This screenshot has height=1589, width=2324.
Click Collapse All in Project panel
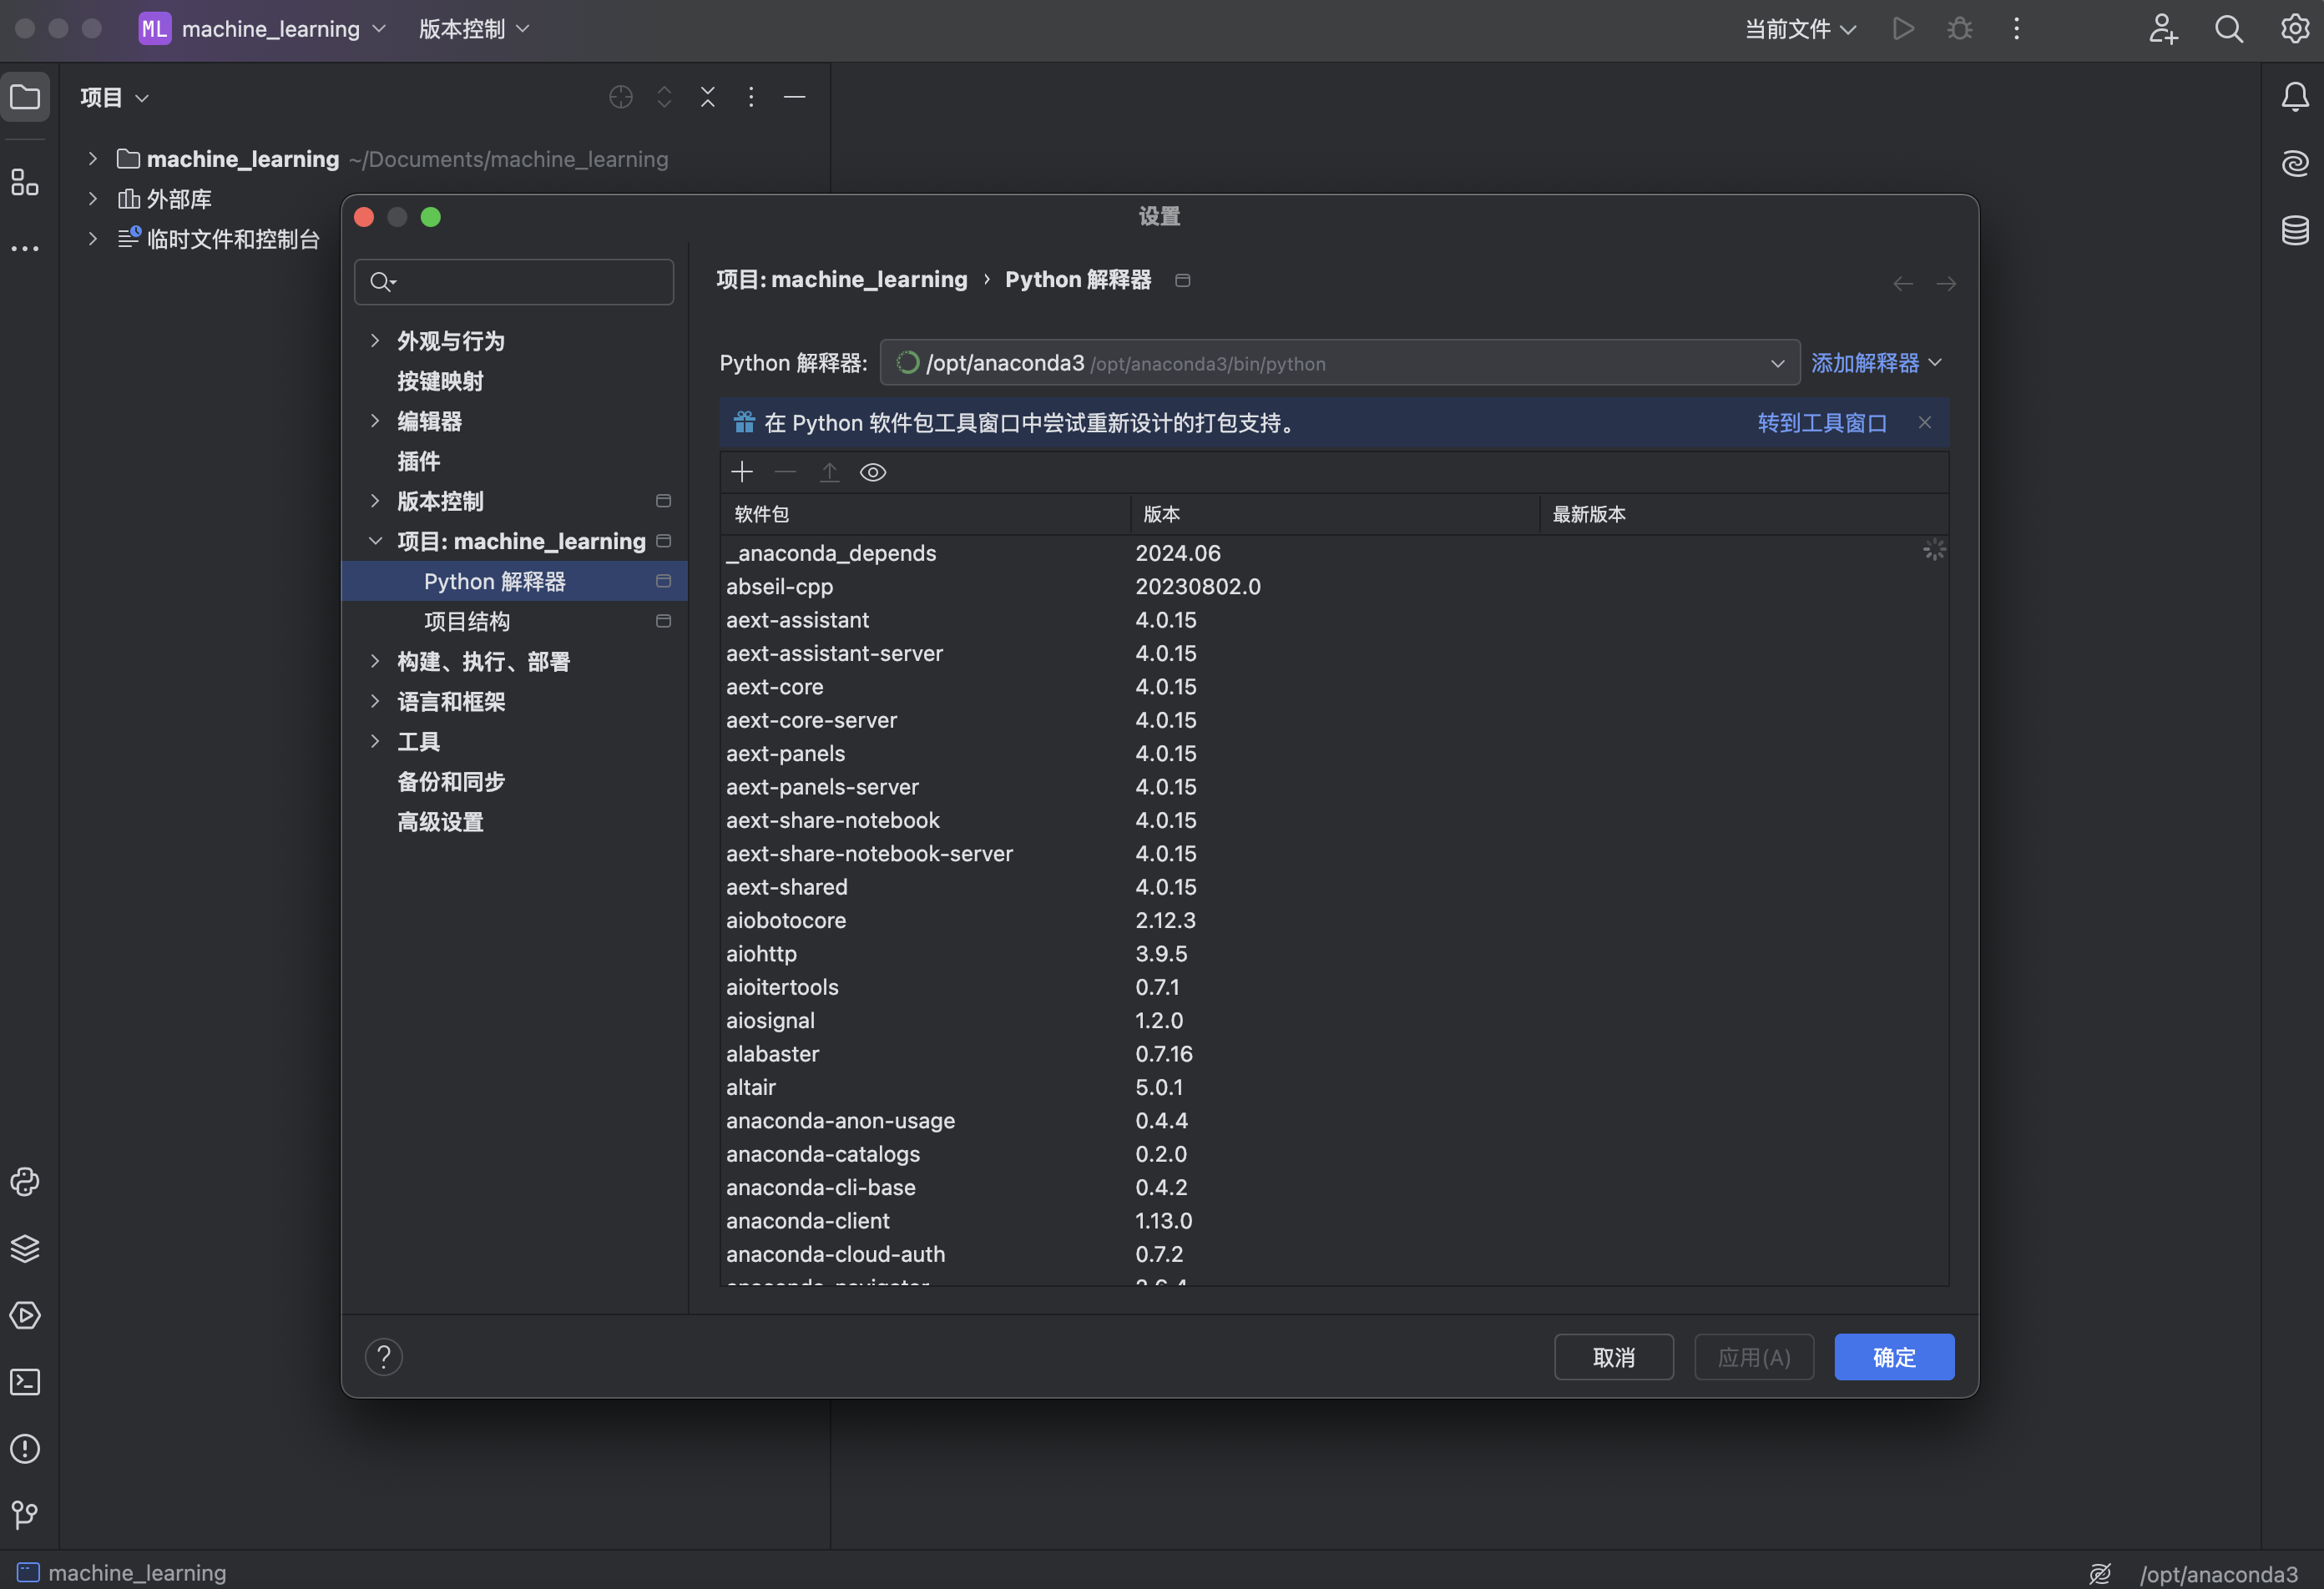708,97
